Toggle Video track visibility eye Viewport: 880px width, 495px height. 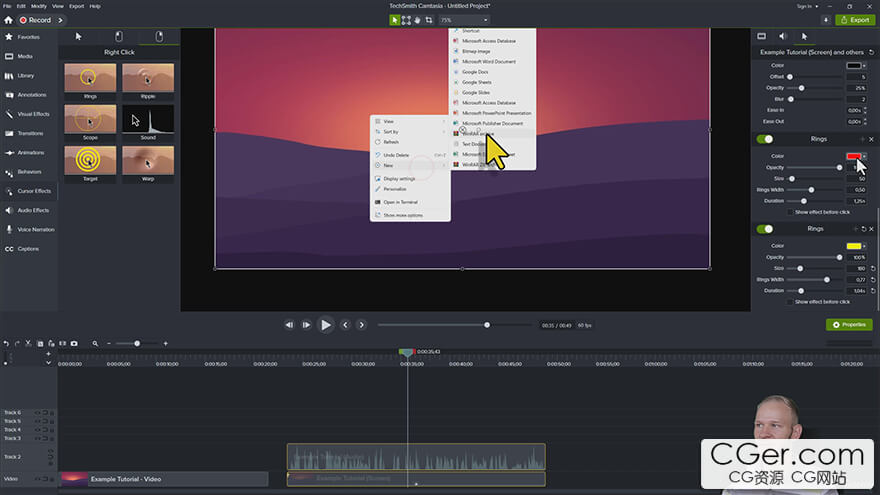point(38,479)
